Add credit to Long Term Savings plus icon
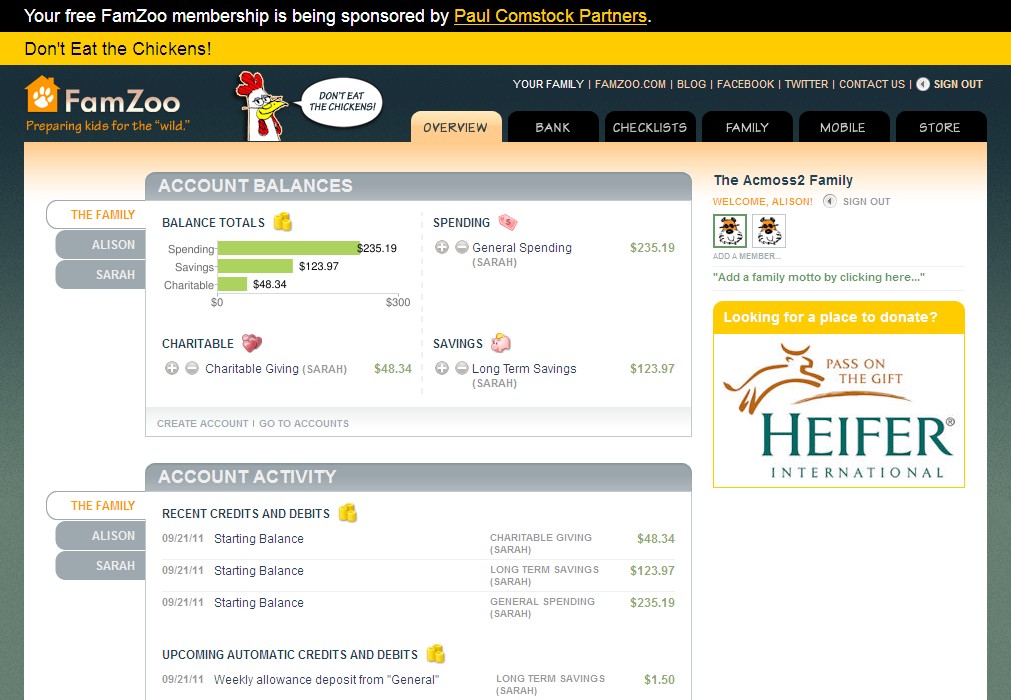This screenshot has width=1011, height=700. 442,368
